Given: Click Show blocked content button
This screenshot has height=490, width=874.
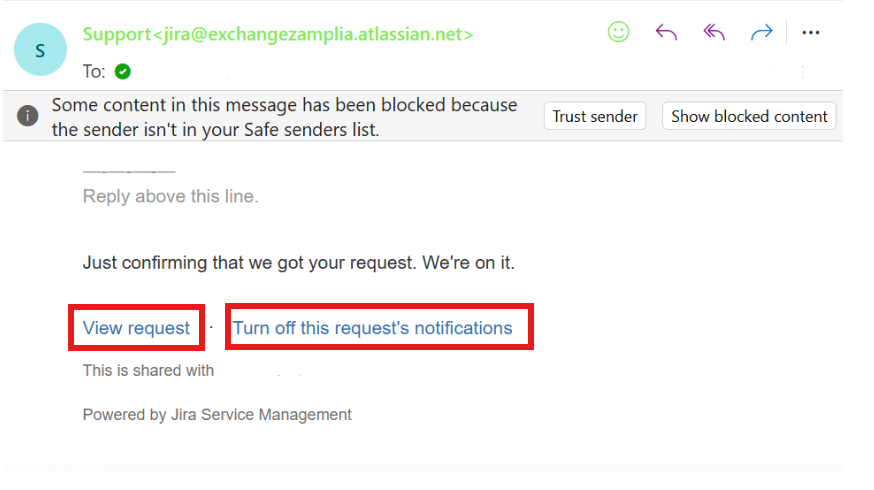Looking at the screenshot, I should 749,116.
